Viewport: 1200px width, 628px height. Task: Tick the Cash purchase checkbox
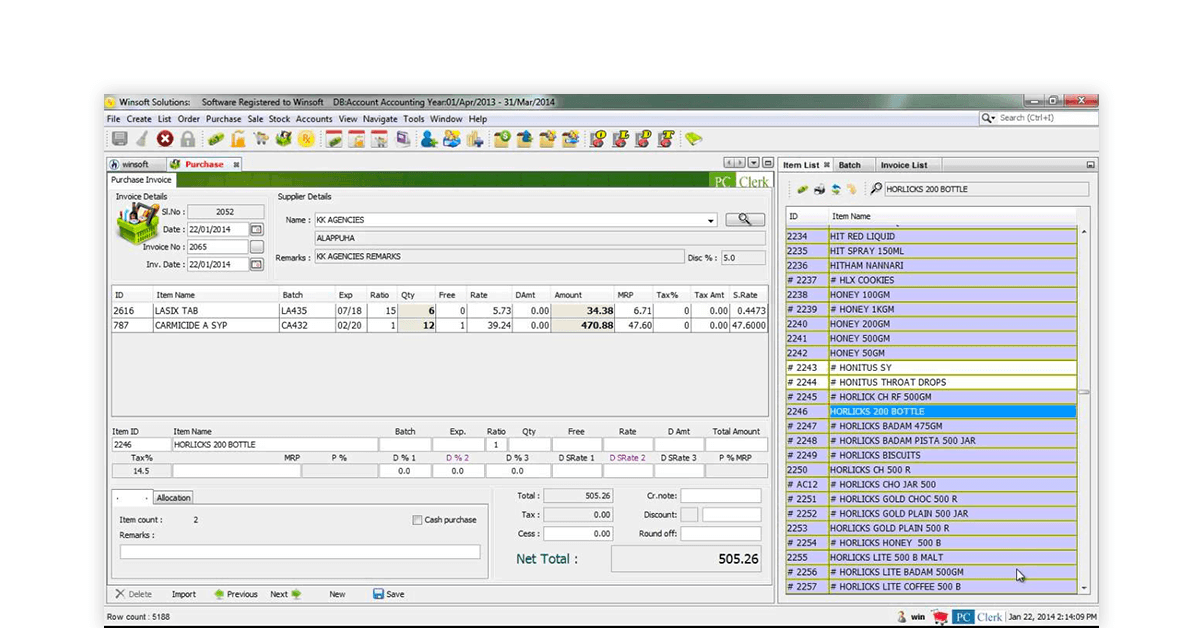click(x=417, y=520)
